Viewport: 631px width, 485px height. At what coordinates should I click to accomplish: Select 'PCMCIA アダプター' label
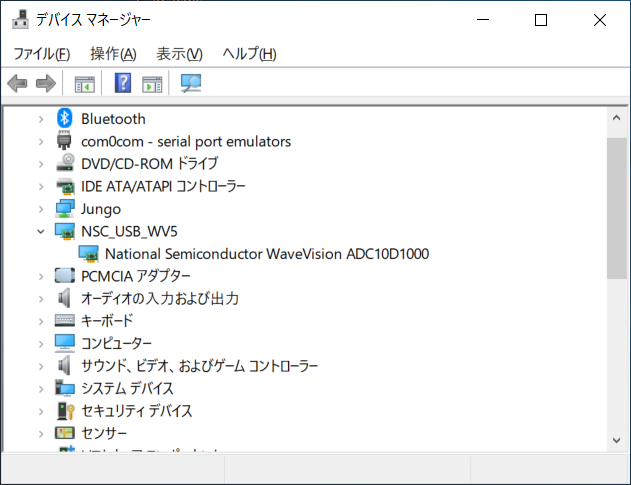coord(136,276)
